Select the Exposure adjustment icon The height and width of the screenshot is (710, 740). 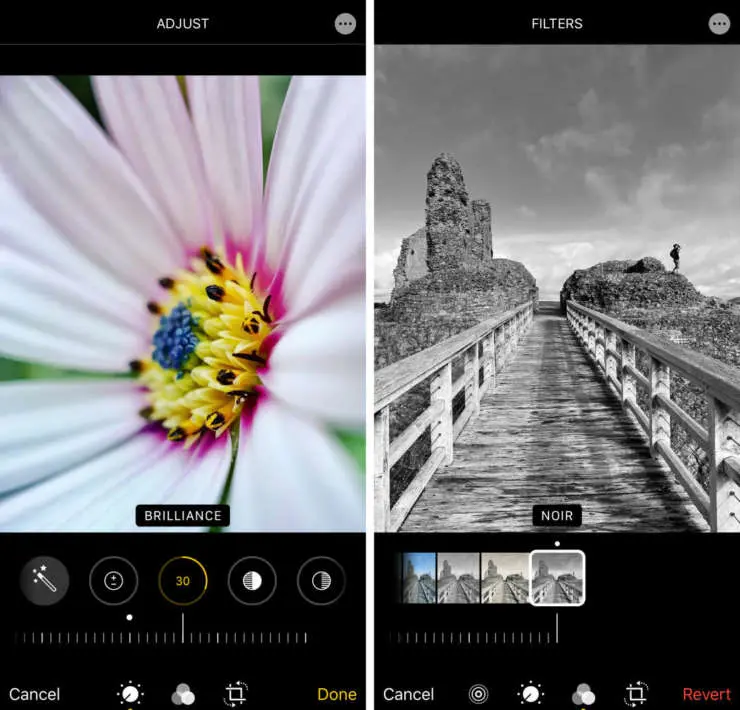point(114,581)
